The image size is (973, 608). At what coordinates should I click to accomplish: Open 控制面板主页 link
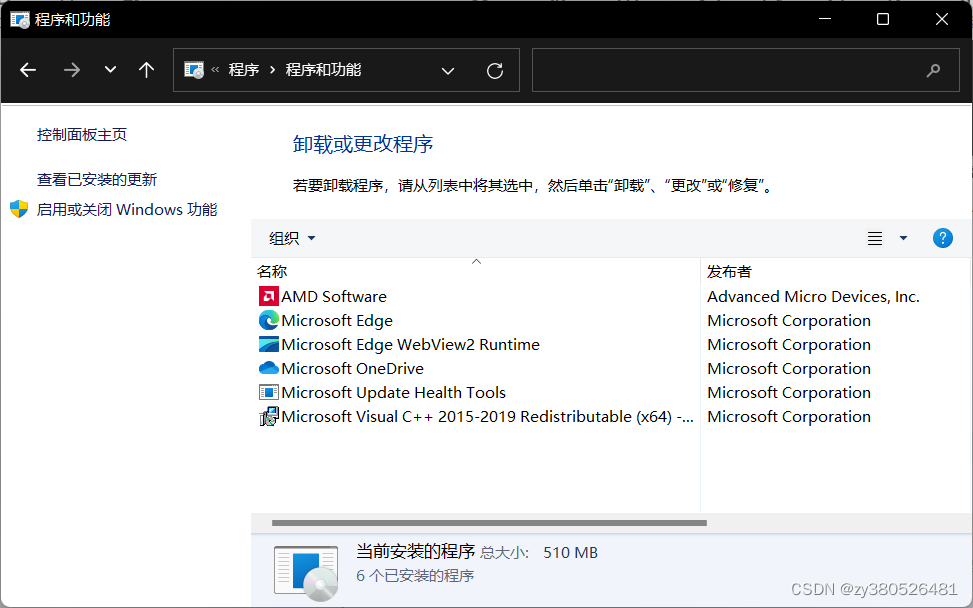tap(82, 135)
